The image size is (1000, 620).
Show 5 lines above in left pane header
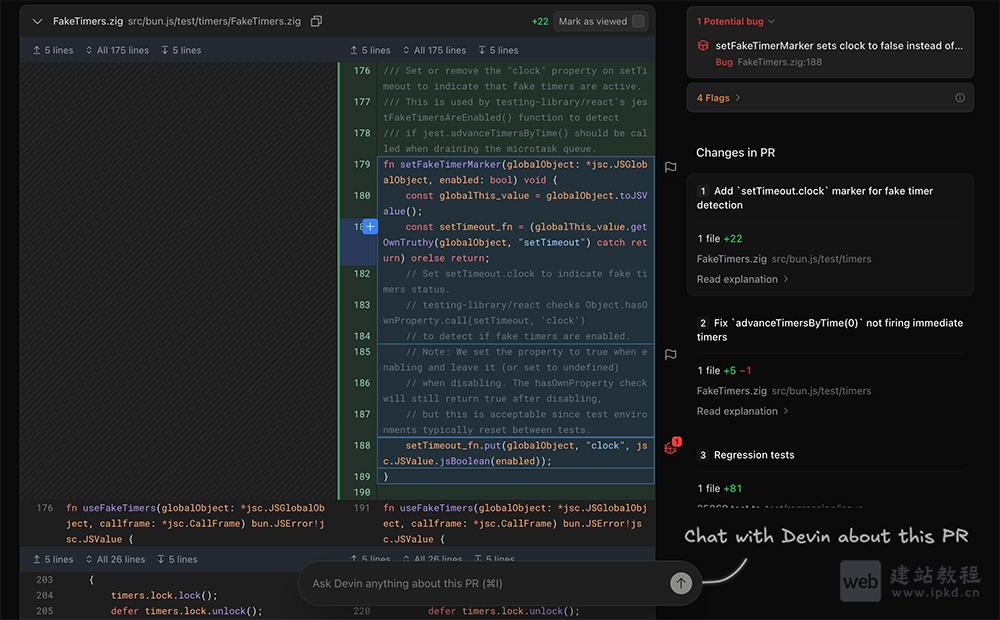pos(53,50)
